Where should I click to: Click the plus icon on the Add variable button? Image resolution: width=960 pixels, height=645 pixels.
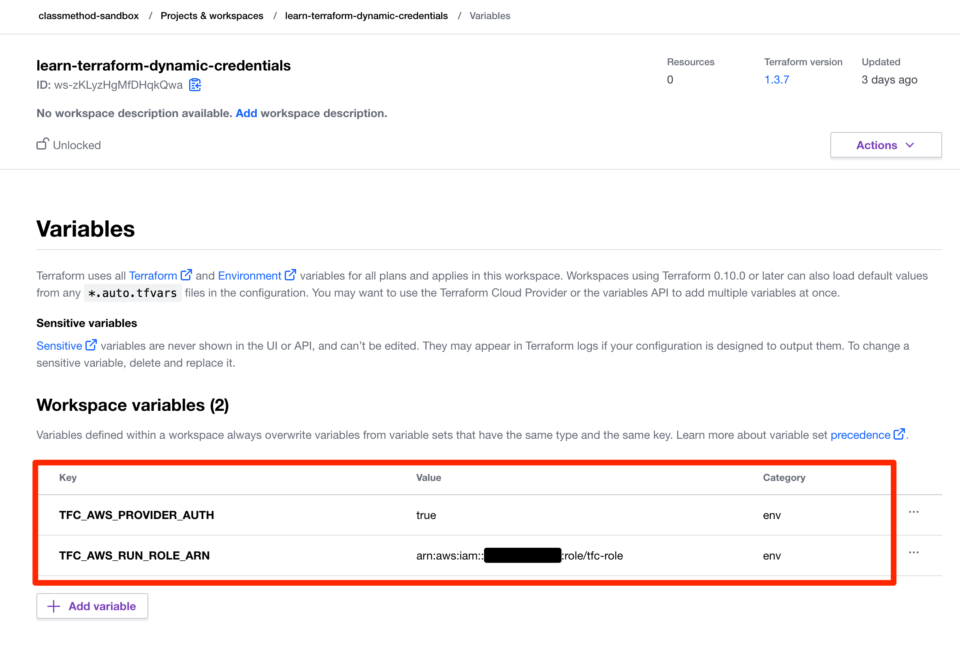(54, 606)
